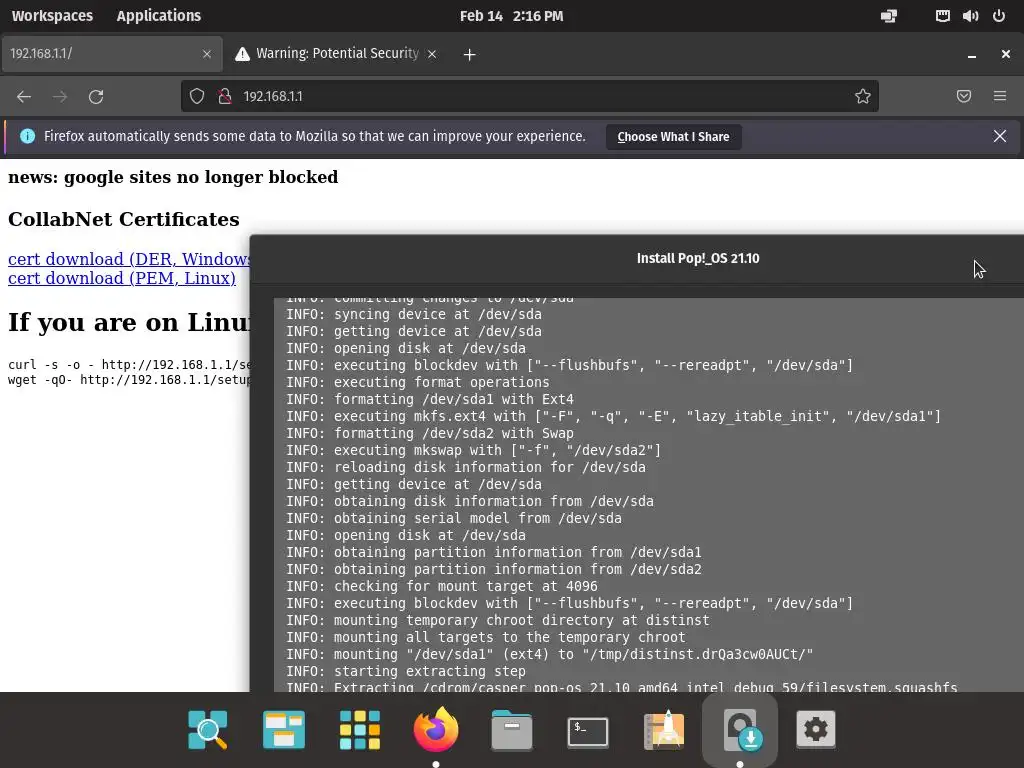Viewport: 1024px width, 768px height.
Task: Click log line 'formatting /dev/sda1 with Ext4'
Action: 430,399
